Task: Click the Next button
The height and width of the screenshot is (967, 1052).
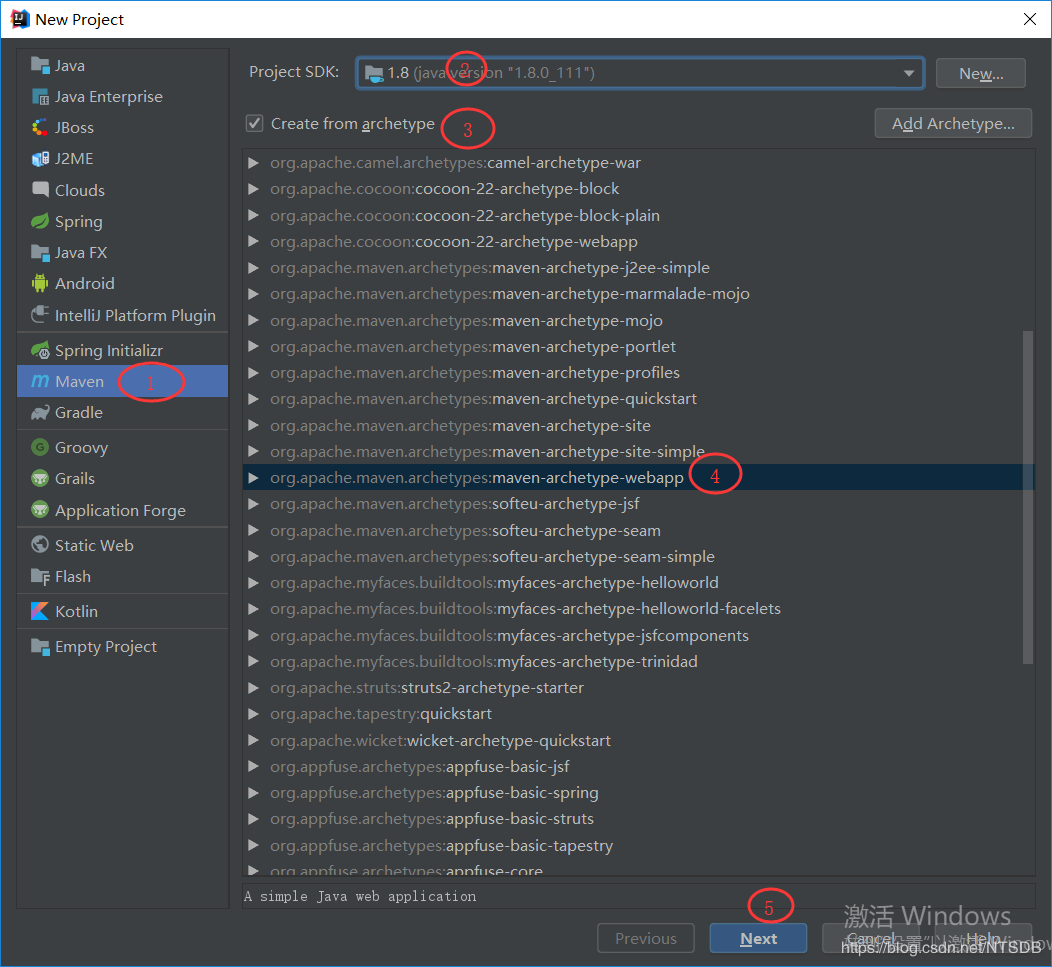Action: (758, 938)
